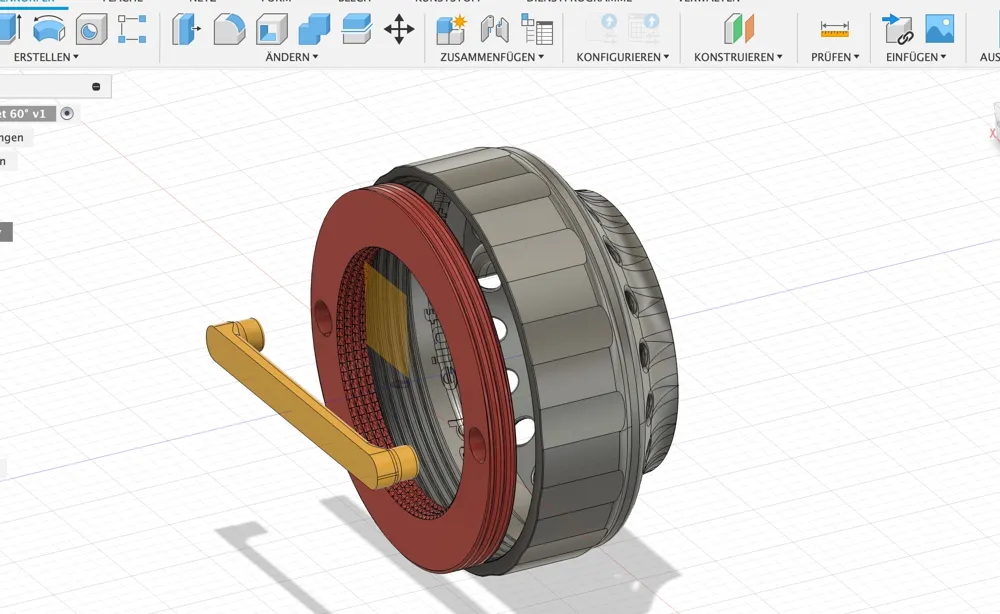
Task: Click the Insert image canvas icon
Action: click(939, 29)
